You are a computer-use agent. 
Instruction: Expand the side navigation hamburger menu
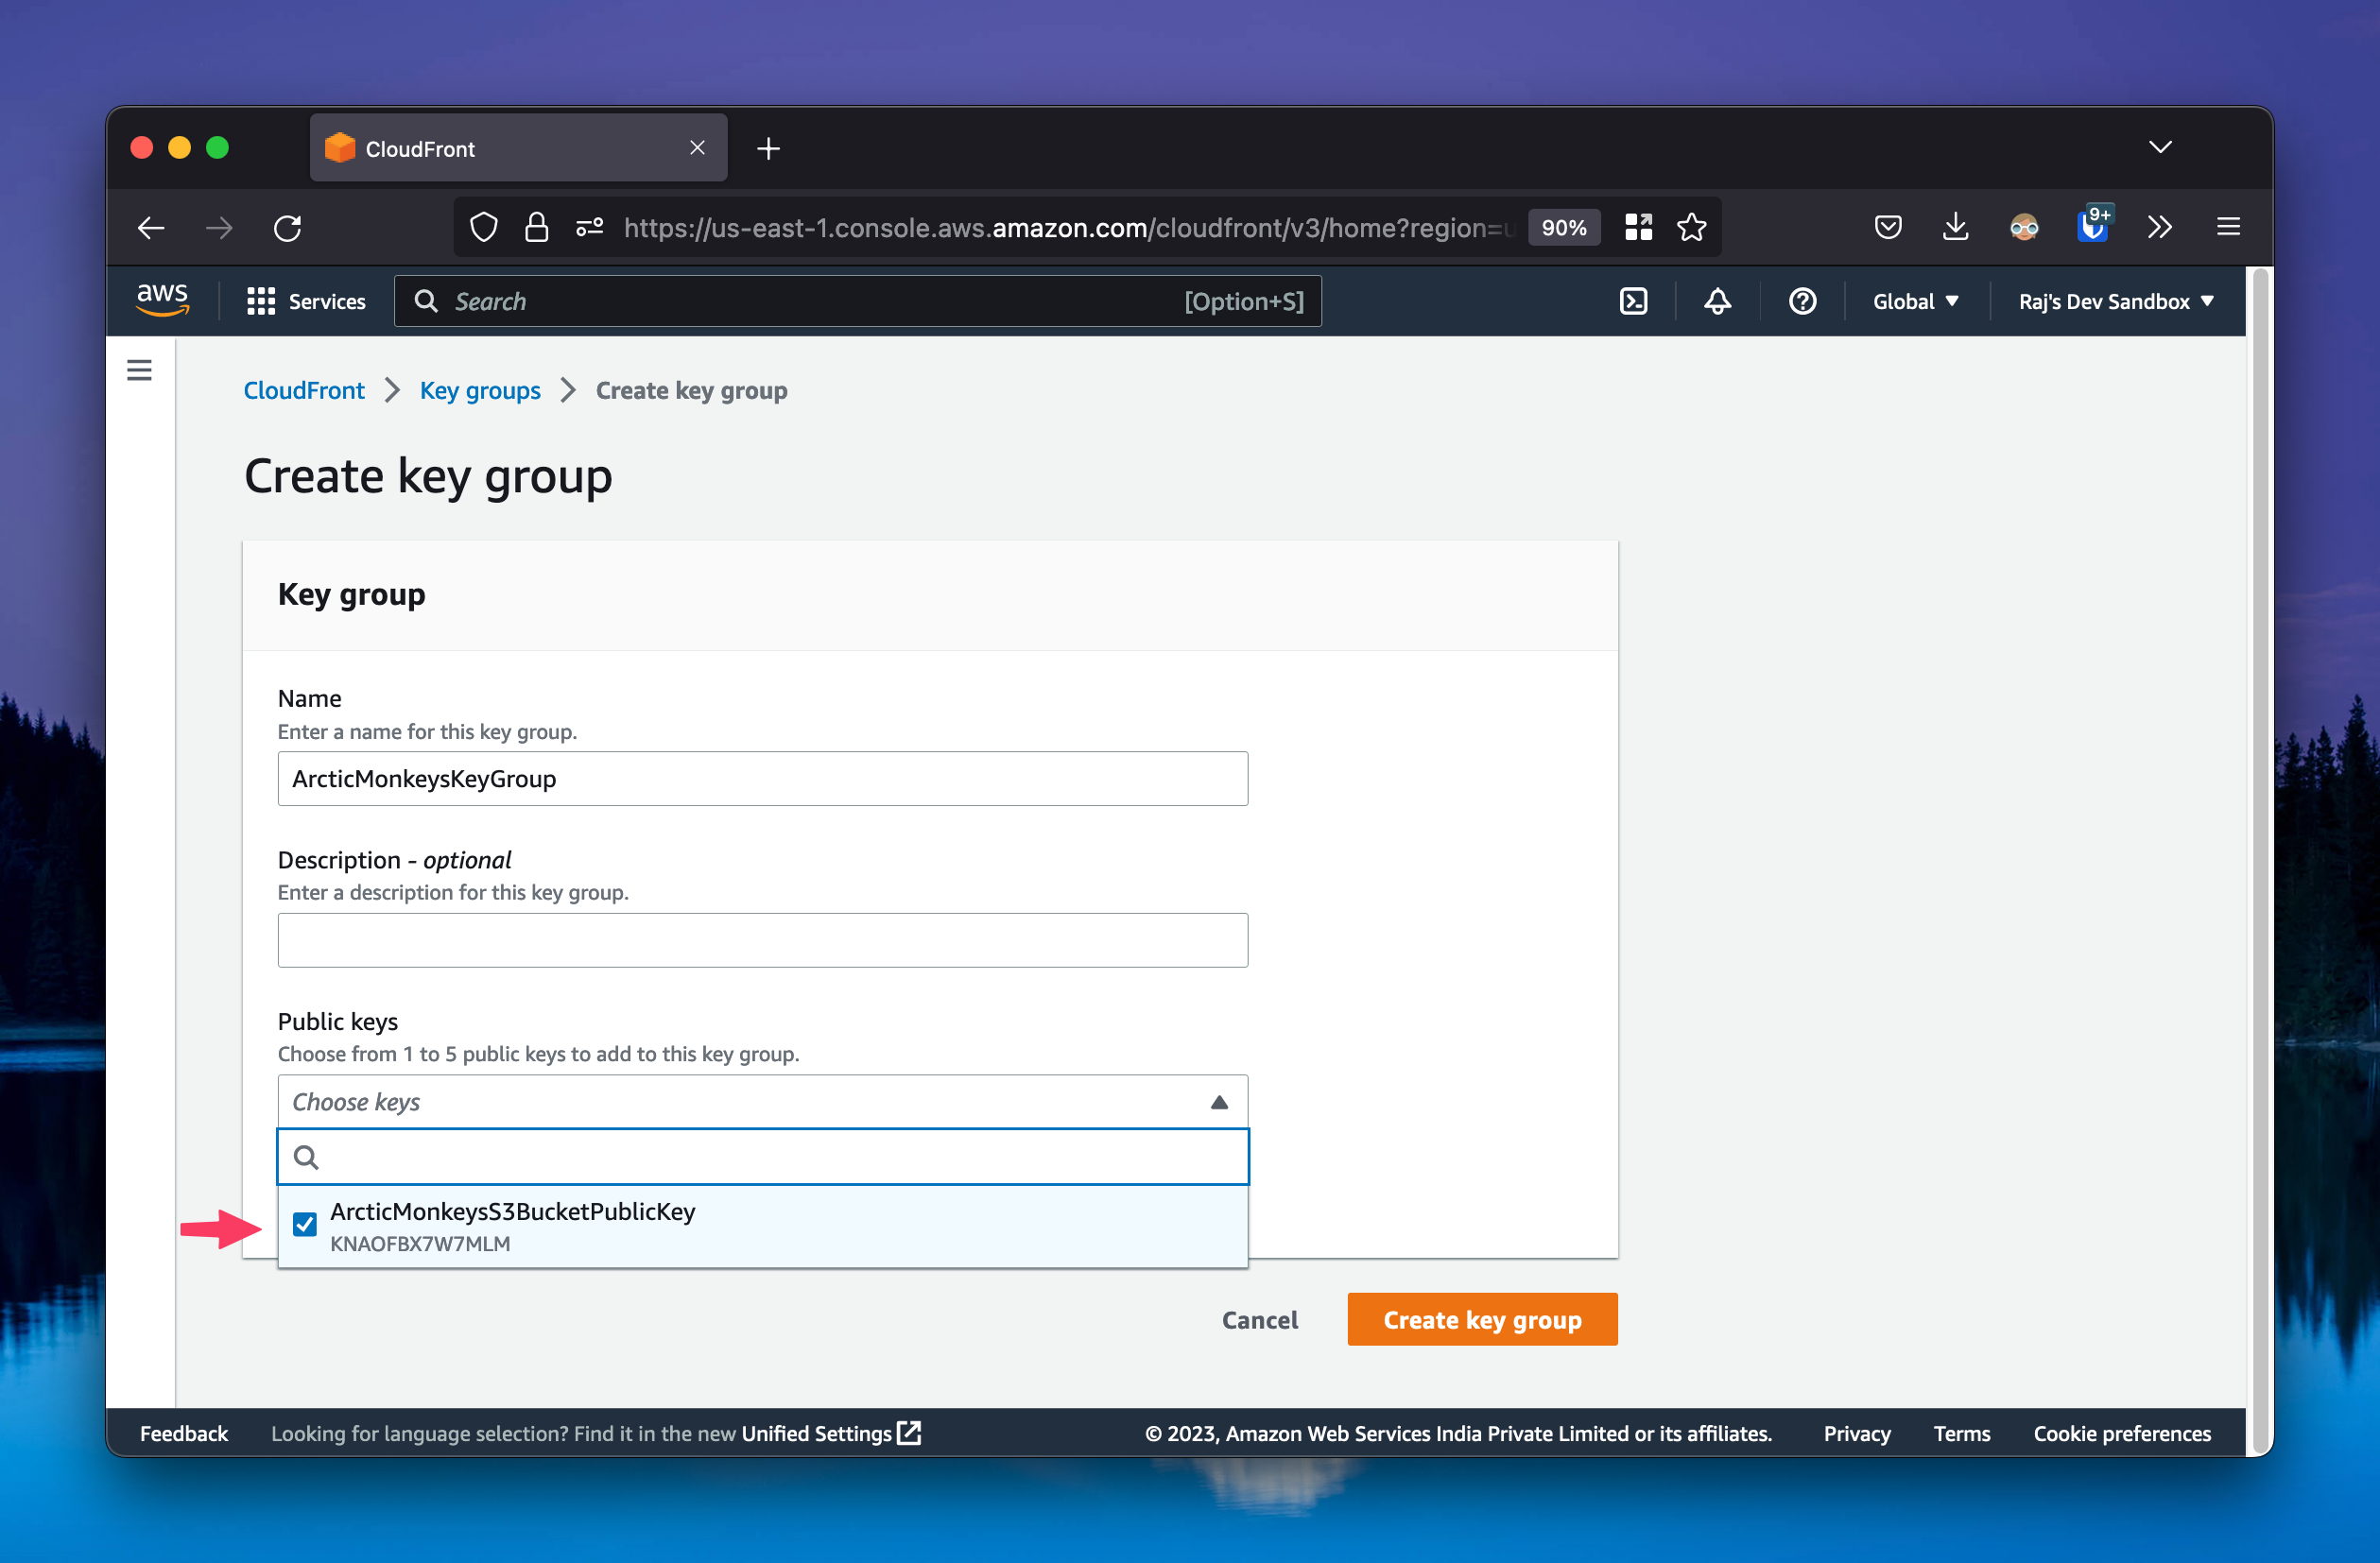tap(140, 371)
